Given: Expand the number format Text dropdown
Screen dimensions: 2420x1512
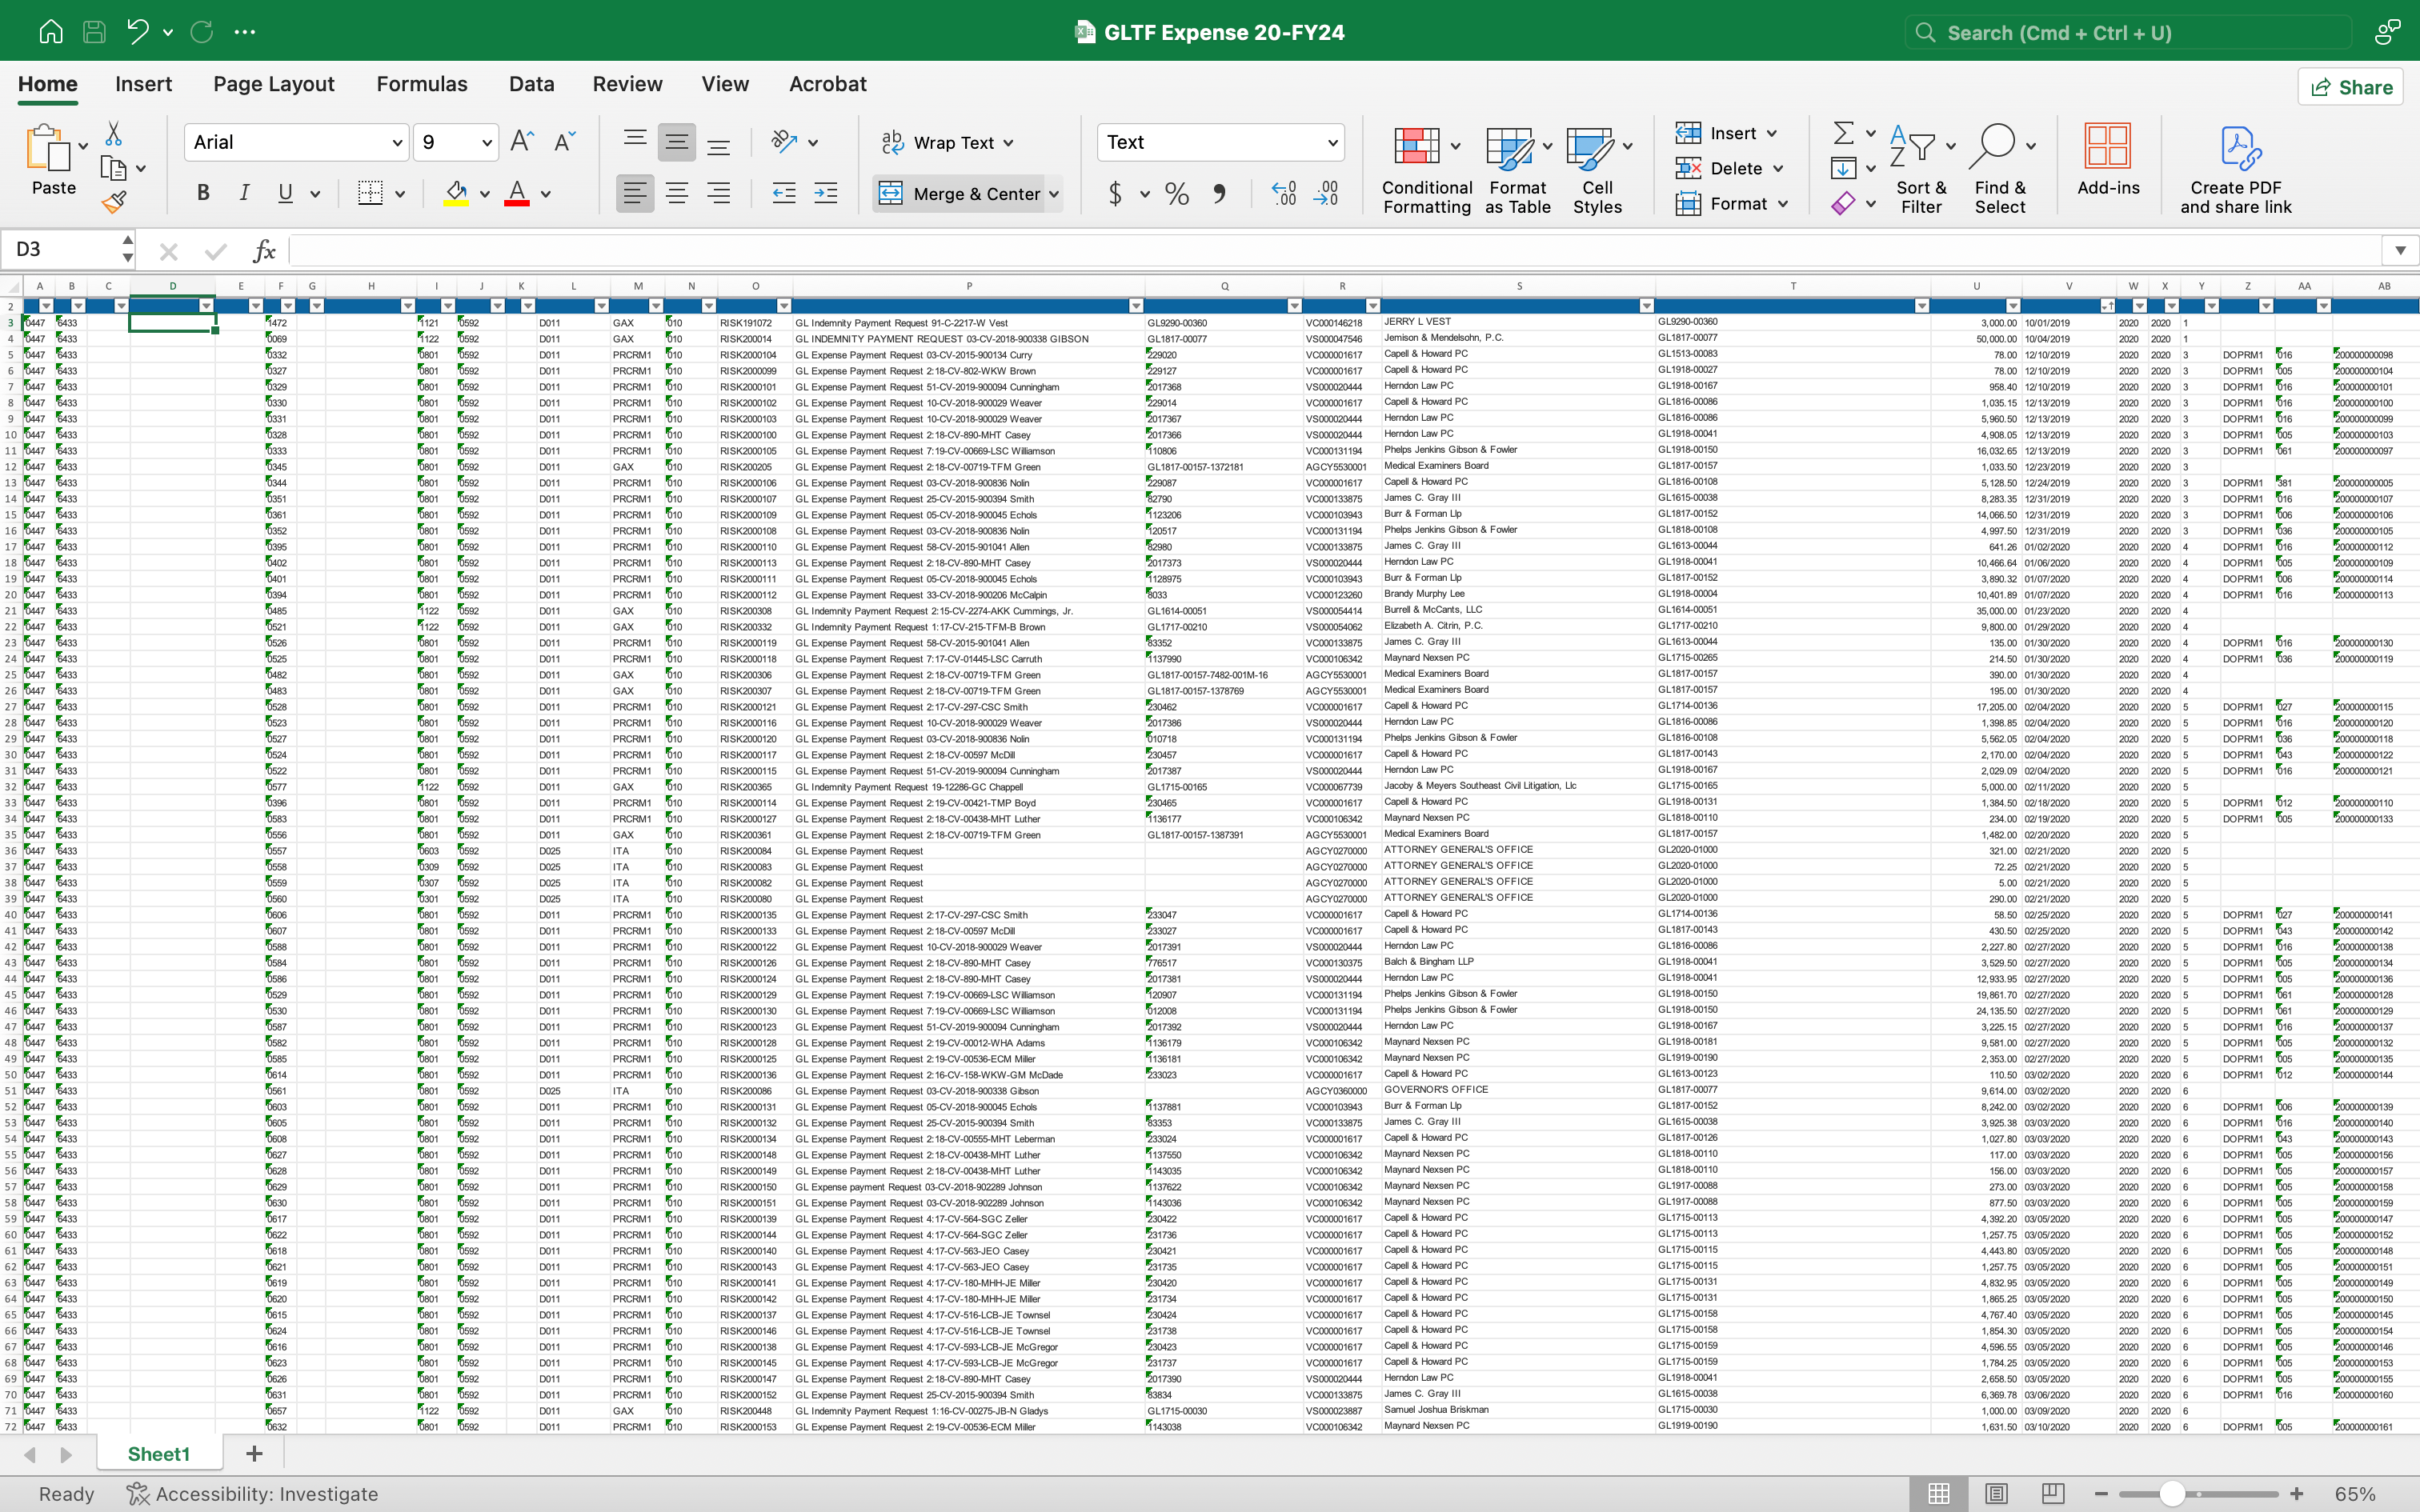Looking at the screenshot, I should coord(1332,143).
